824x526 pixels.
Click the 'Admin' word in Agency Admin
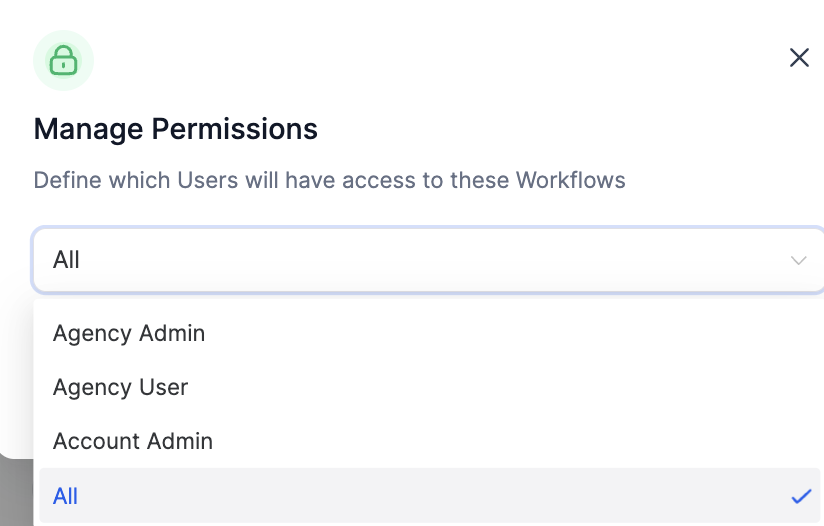coord(172,333)
